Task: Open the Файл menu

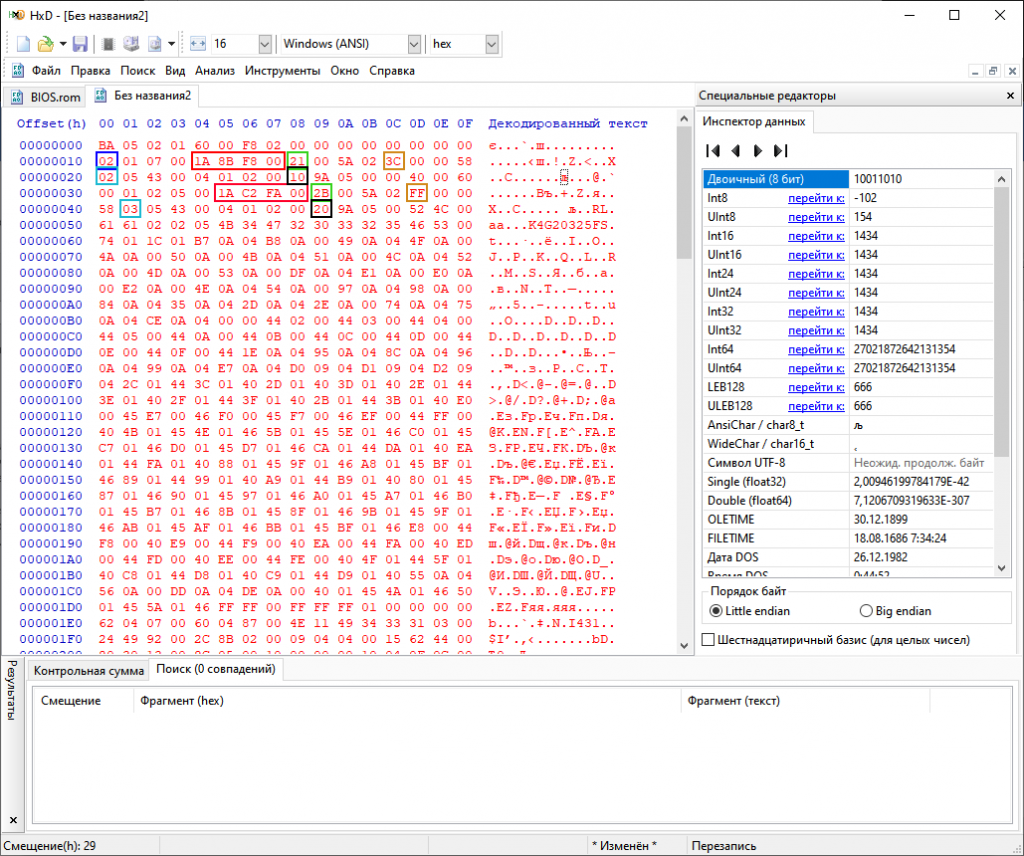Action: pyautogui.click(x=46, y=71)
